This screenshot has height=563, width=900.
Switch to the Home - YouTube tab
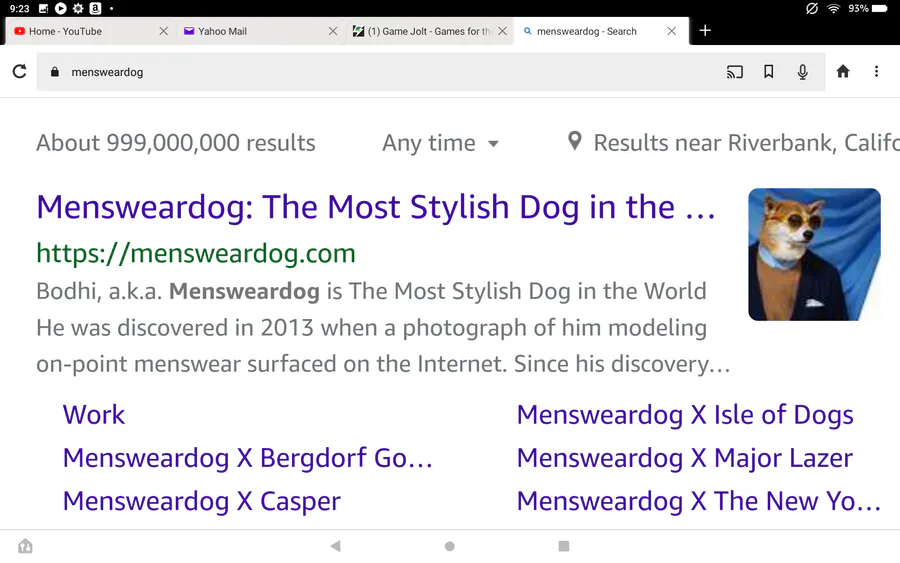pos(89,31)
